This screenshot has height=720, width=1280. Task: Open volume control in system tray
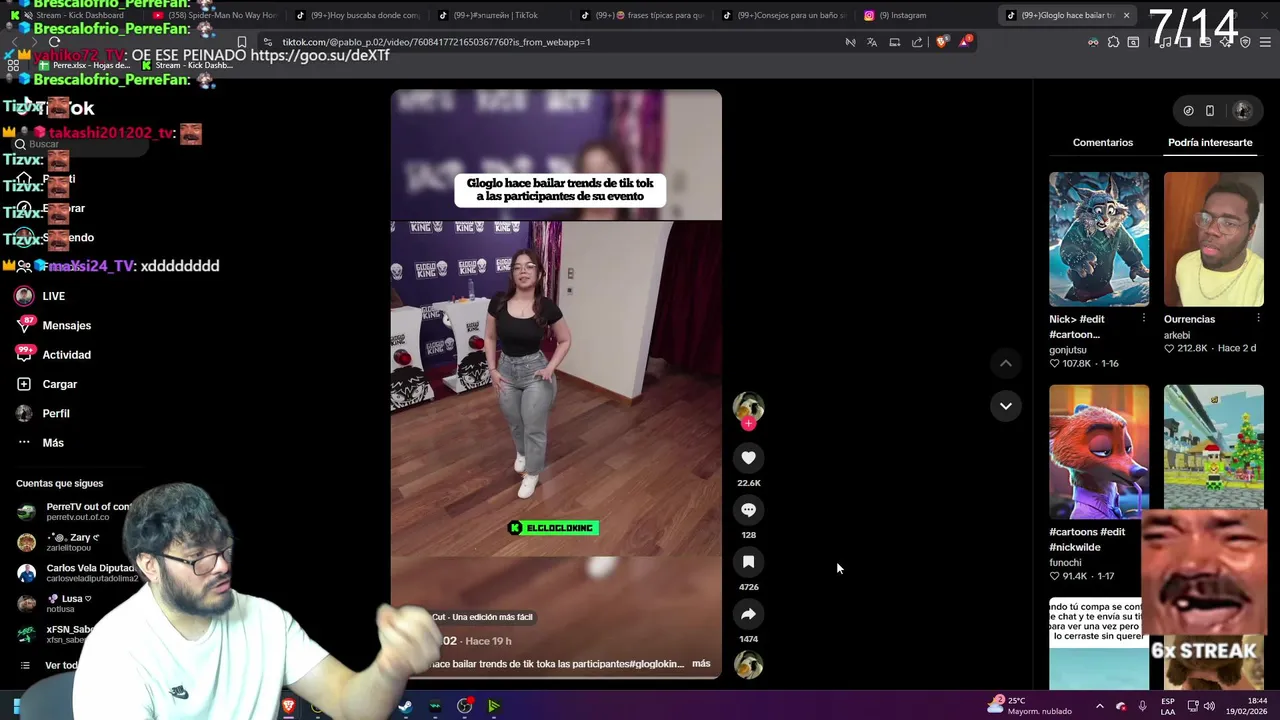[x=1209, y=706]
